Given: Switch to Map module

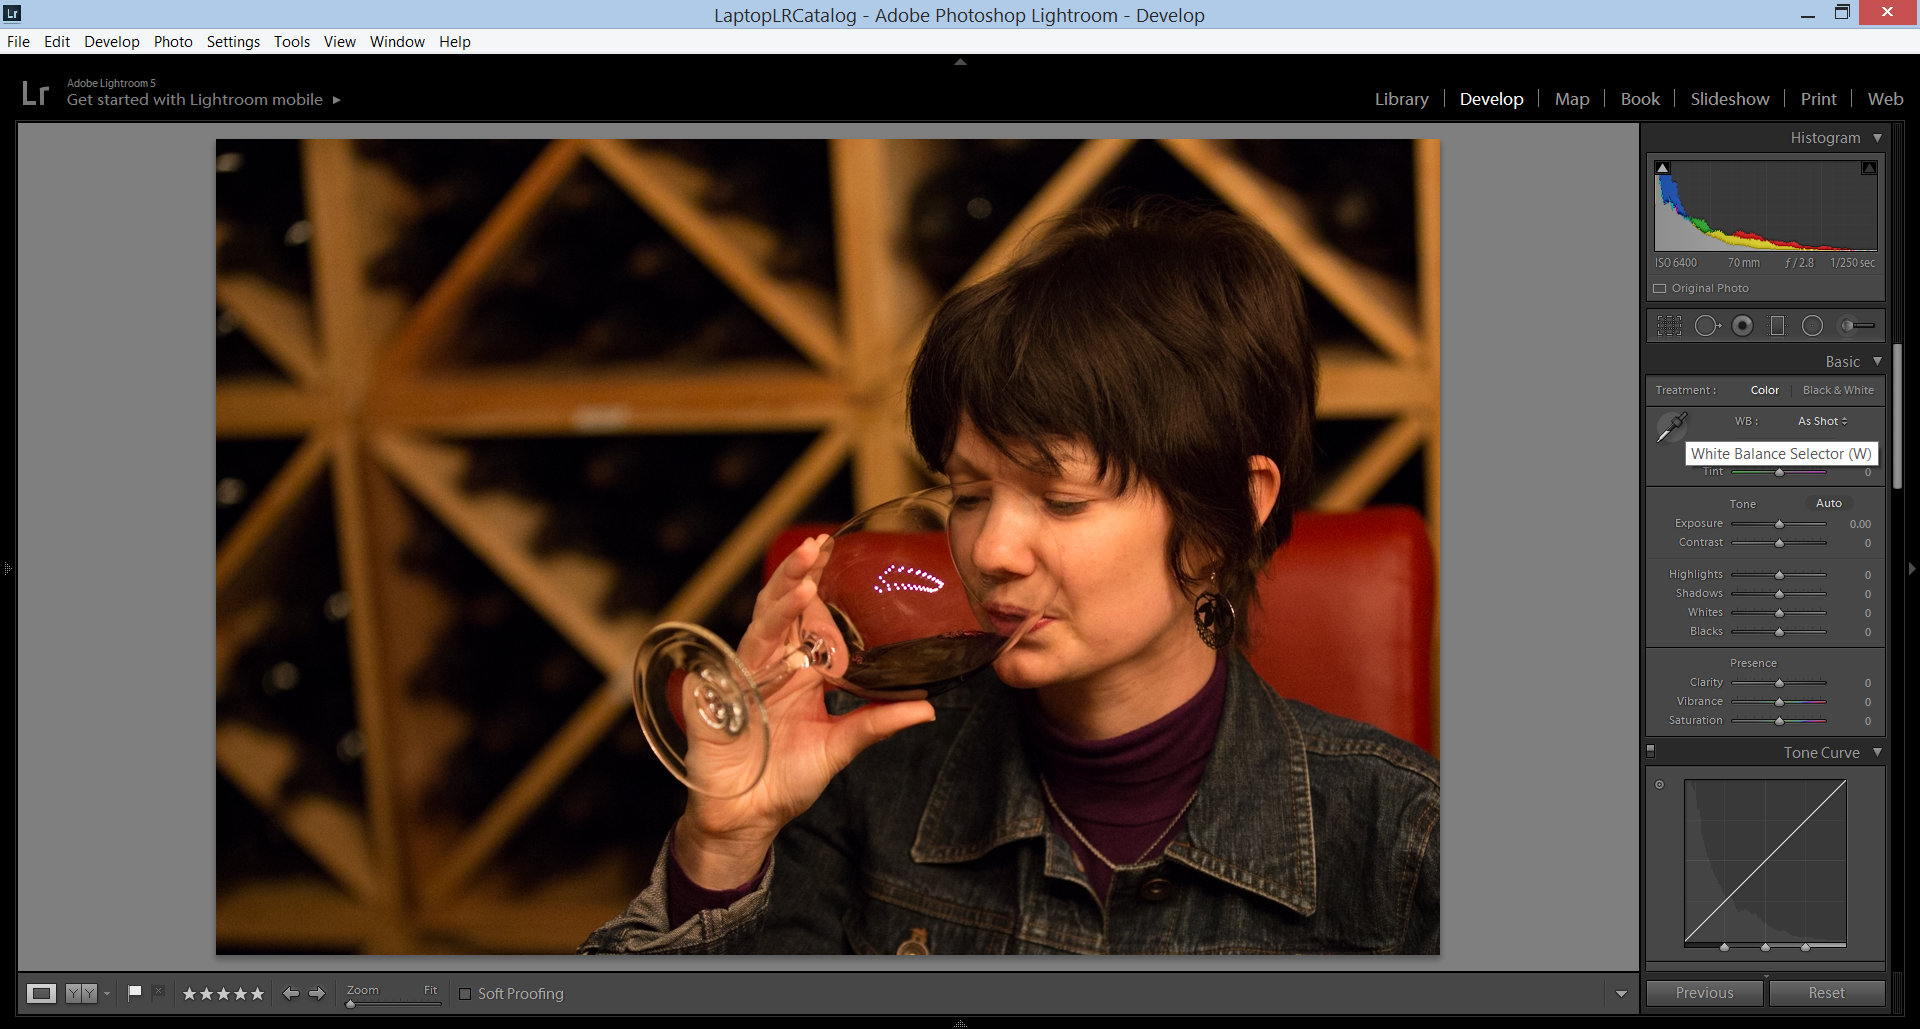Looking at the screenshot, I should [1572, 99].
